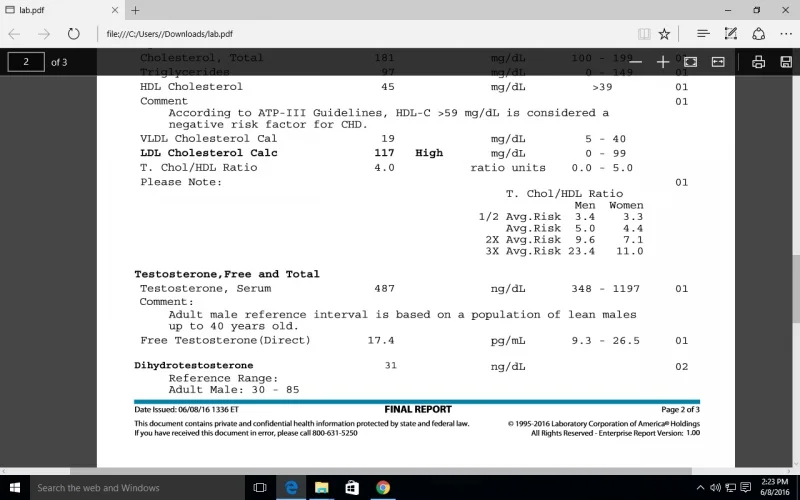Click 'FINAL REPORT' footer text

[418, 409]
